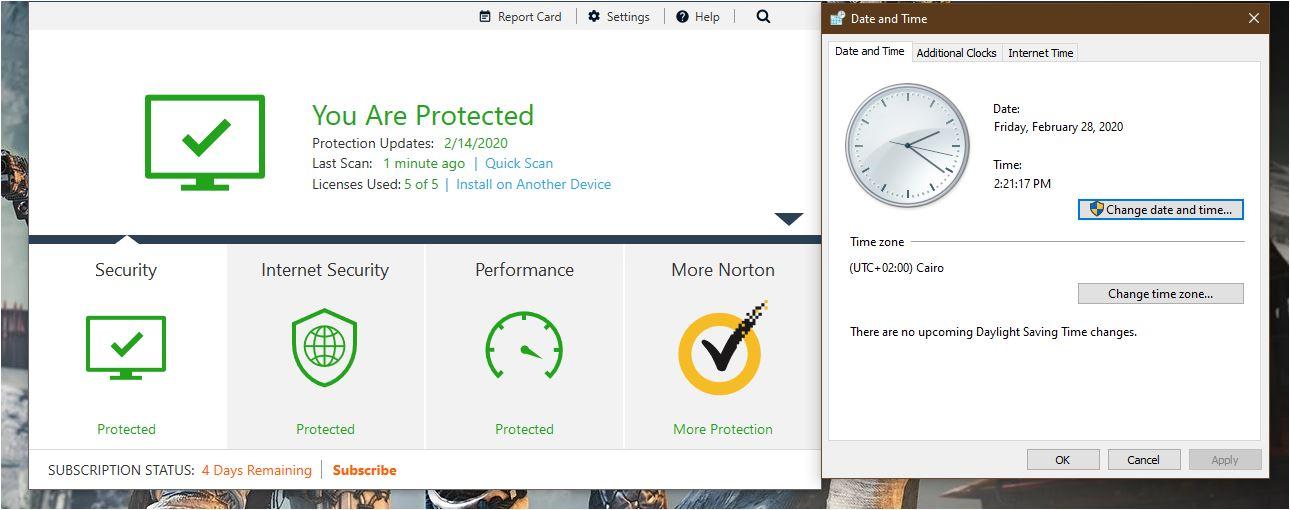Click the Daylight Saving Time notice text
Image resolution: width=1290 pixels, height=510 pixels.
[993, 331]
